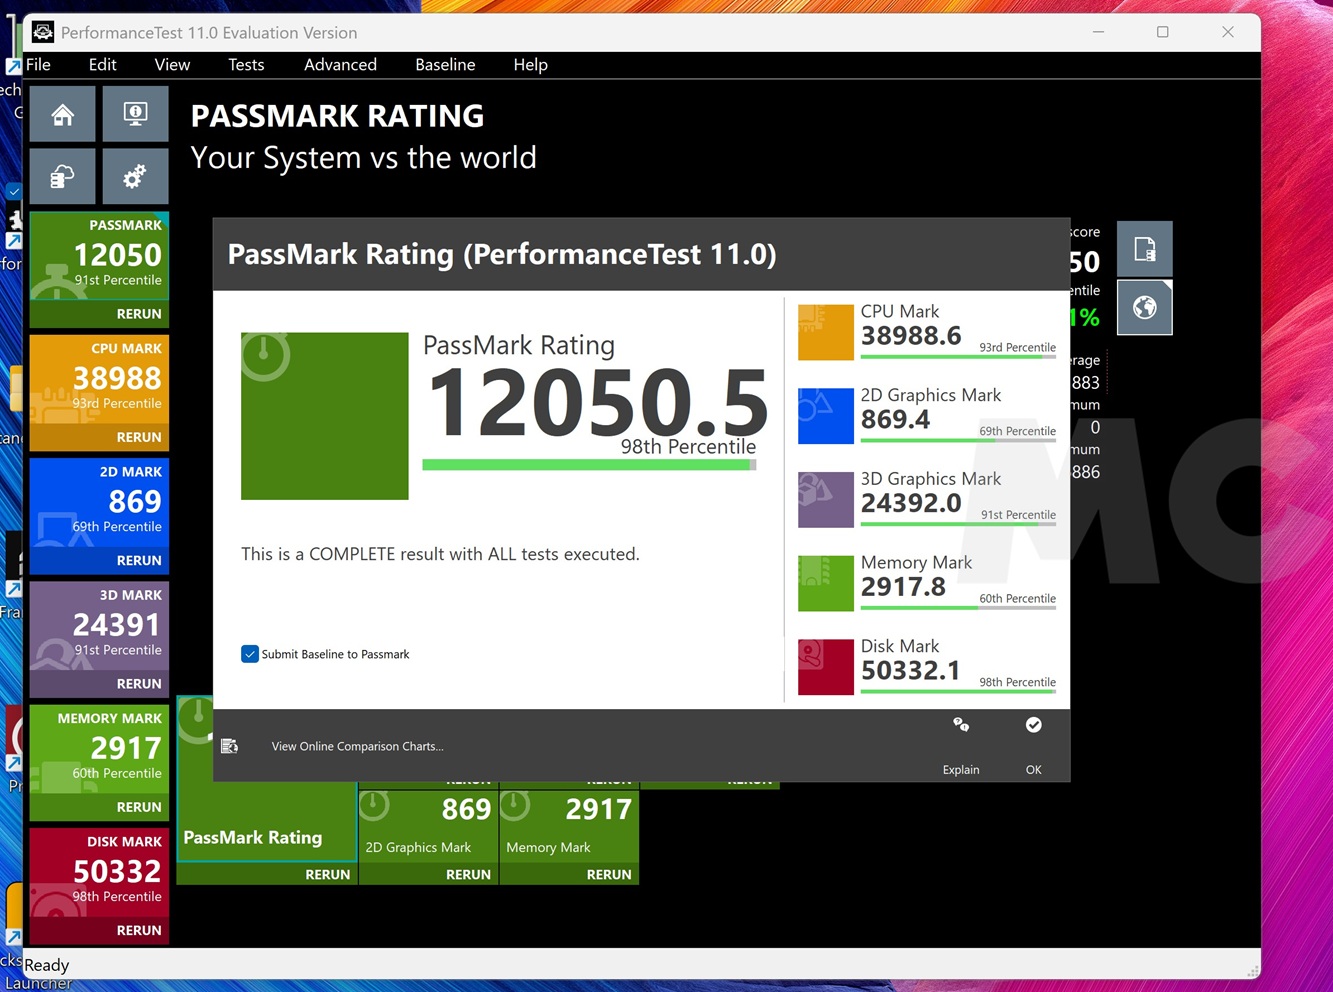Viewport: 1333px width, 992px height.
Task: Click the Explain icon in the dialog
Action: pyautogui.click(x=960, y=725)
